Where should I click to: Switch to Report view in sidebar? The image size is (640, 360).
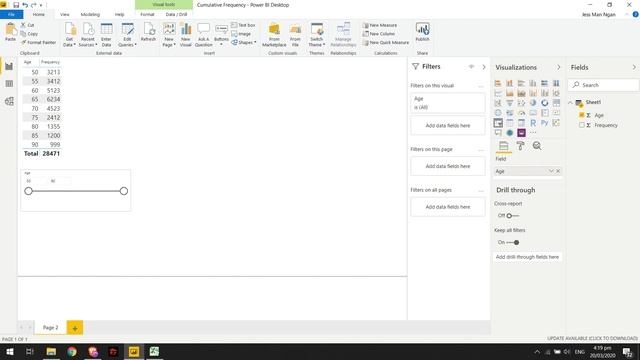[9, 66]
